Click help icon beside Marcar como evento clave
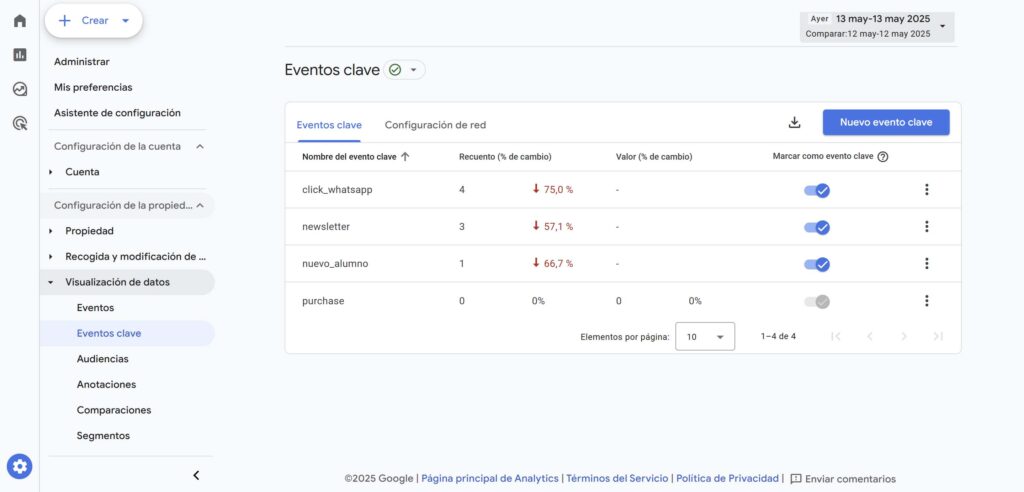 pyautogui.click(x=883, y=157)
